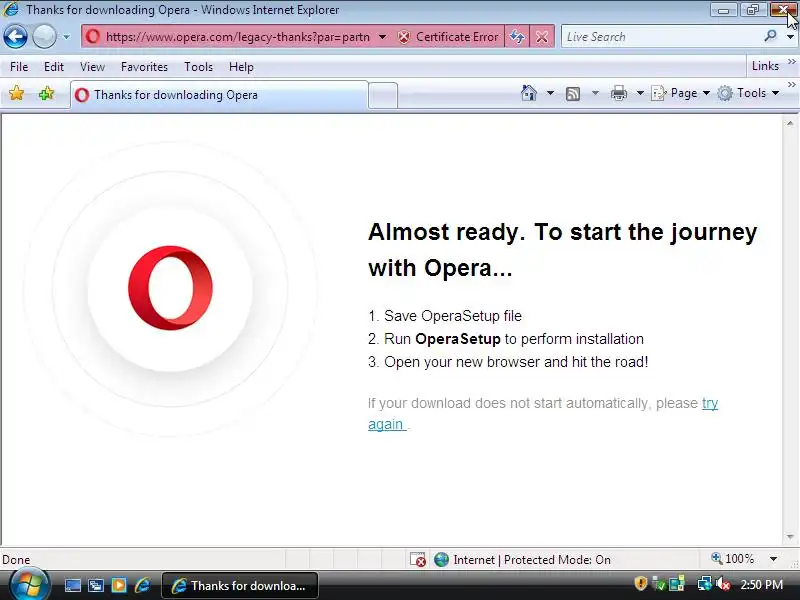Viewport: 800px width, 600px height.
Task: Open the File menu
Action: [x=19, y=67]
